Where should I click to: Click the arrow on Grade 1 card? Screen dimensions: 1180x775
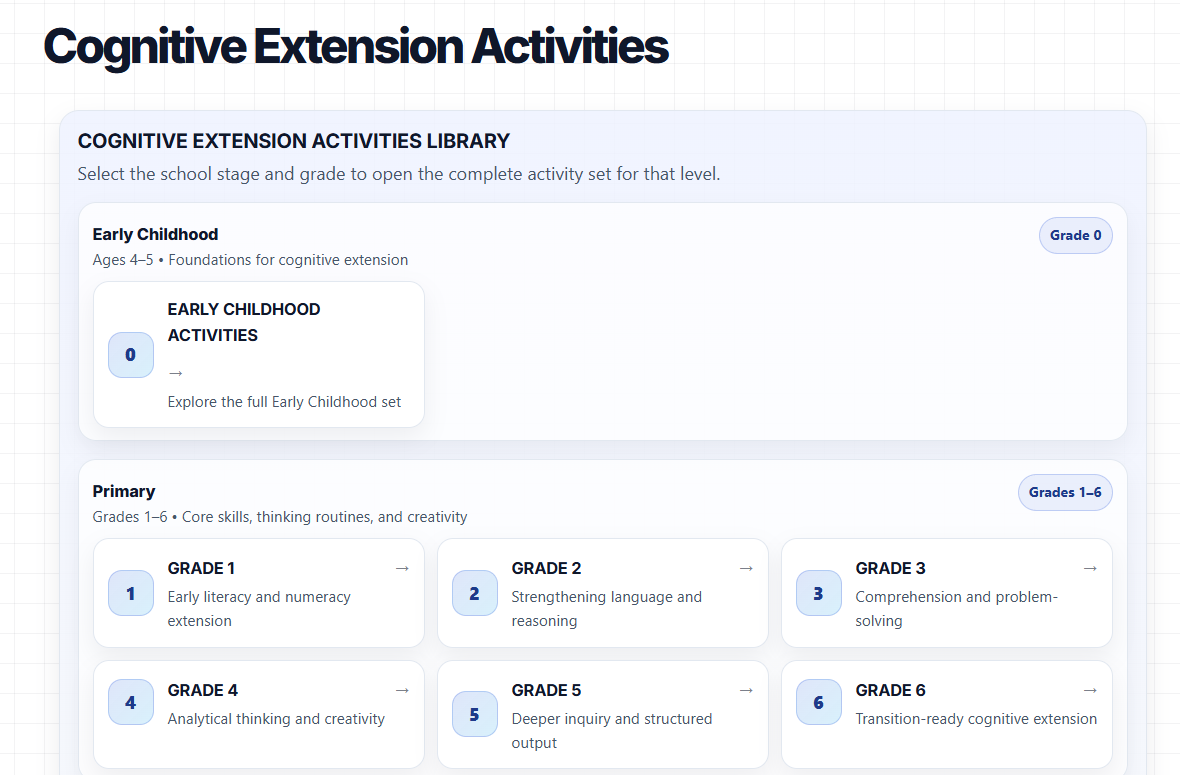(x=402, y=568)
